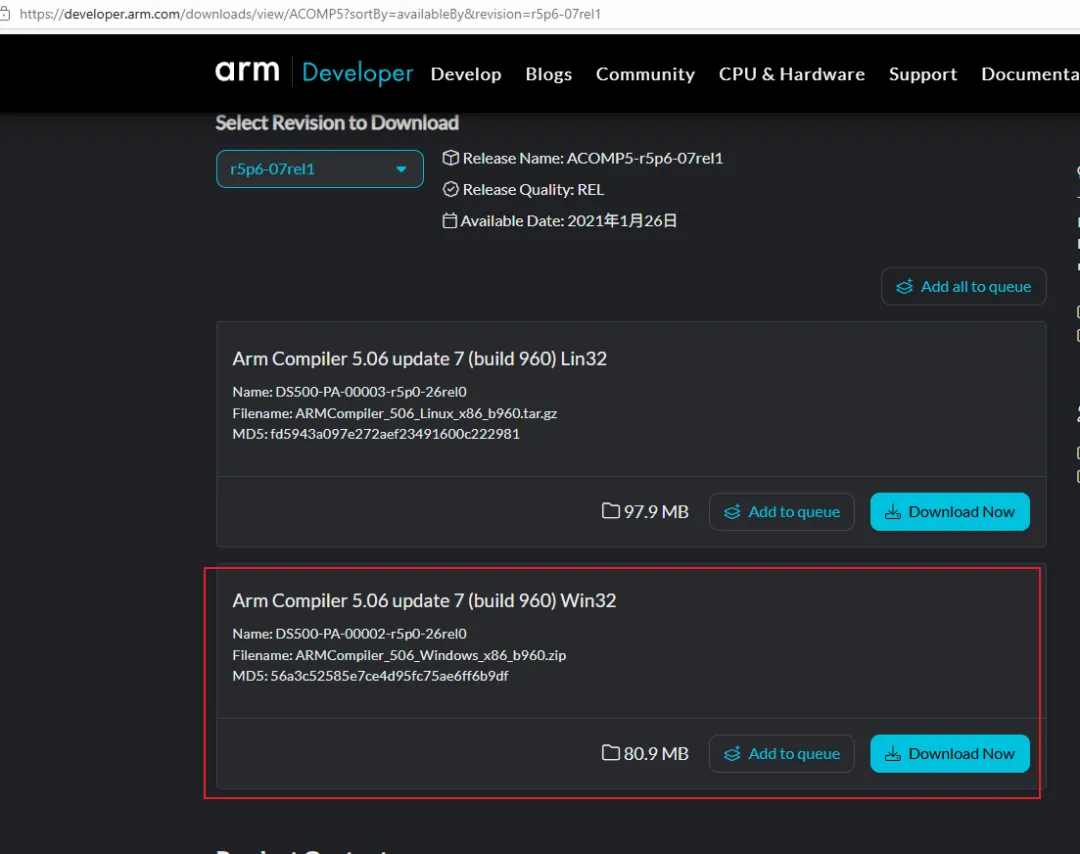Open the CPU & Hardware menu
The width and height of the screenshot is (1080, 854).
click(791, 74)
